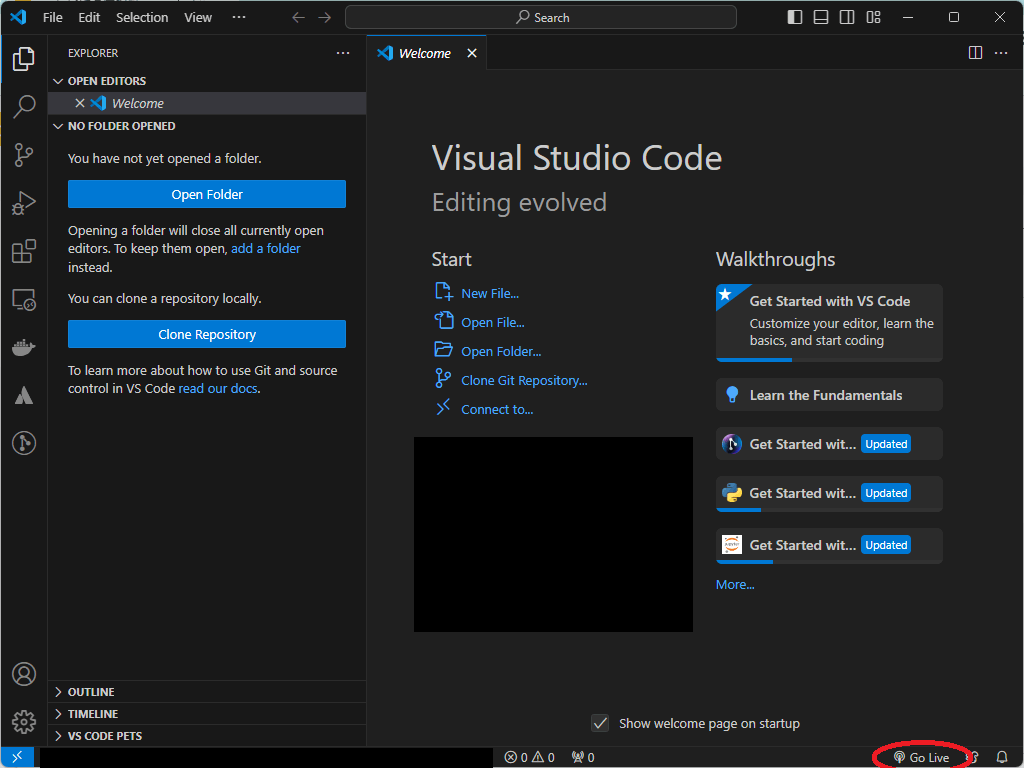Screen dimensions: 1024x768
Task: Select the Welcome editor tab
Action: click(426, 53)
